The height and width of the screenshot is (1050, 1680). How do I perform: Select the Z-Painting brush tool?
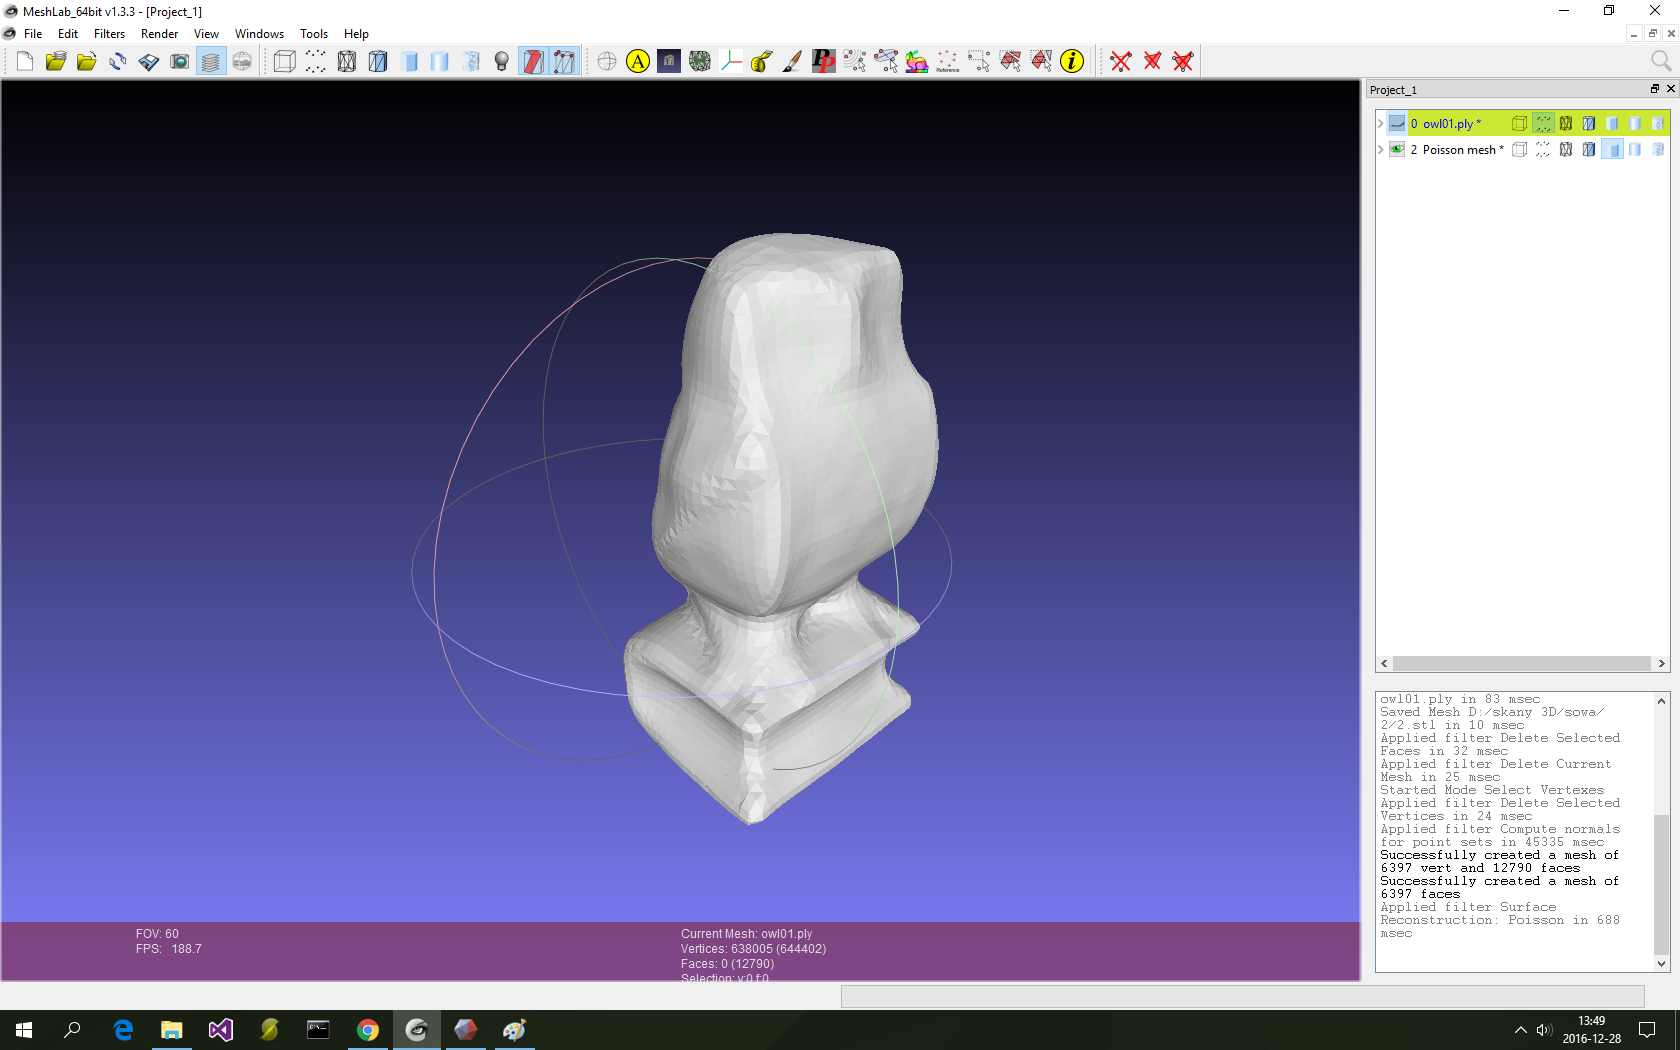click(791, 61)
